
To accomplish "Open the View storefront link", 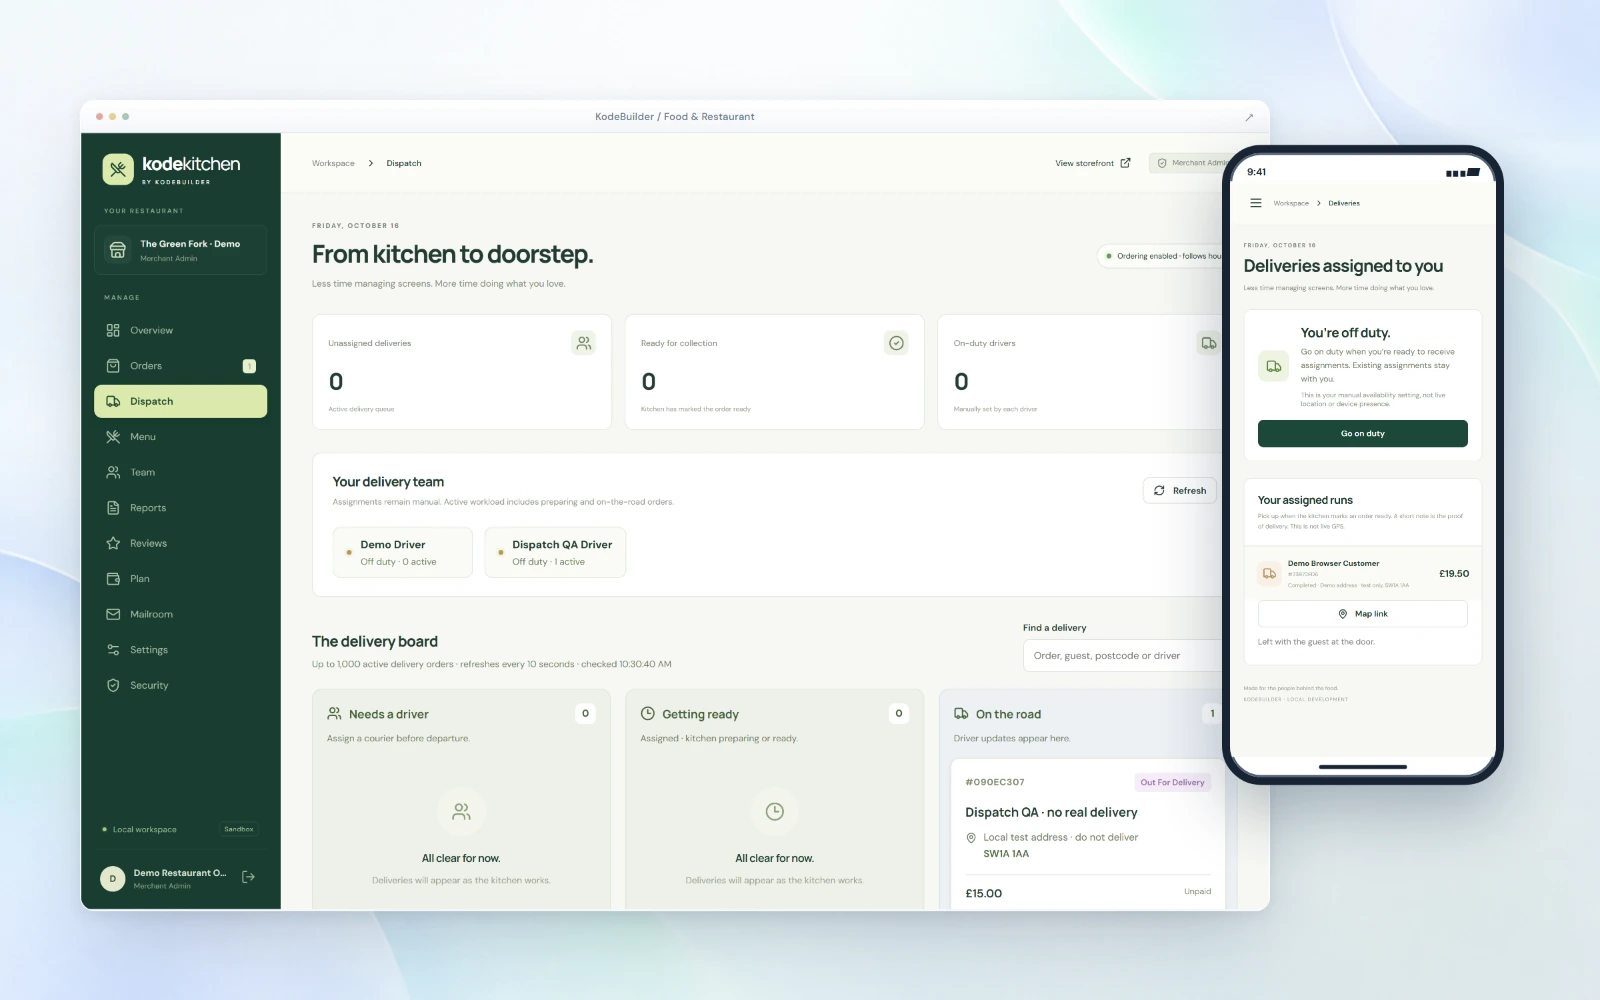I will (x=1093, y=163).
